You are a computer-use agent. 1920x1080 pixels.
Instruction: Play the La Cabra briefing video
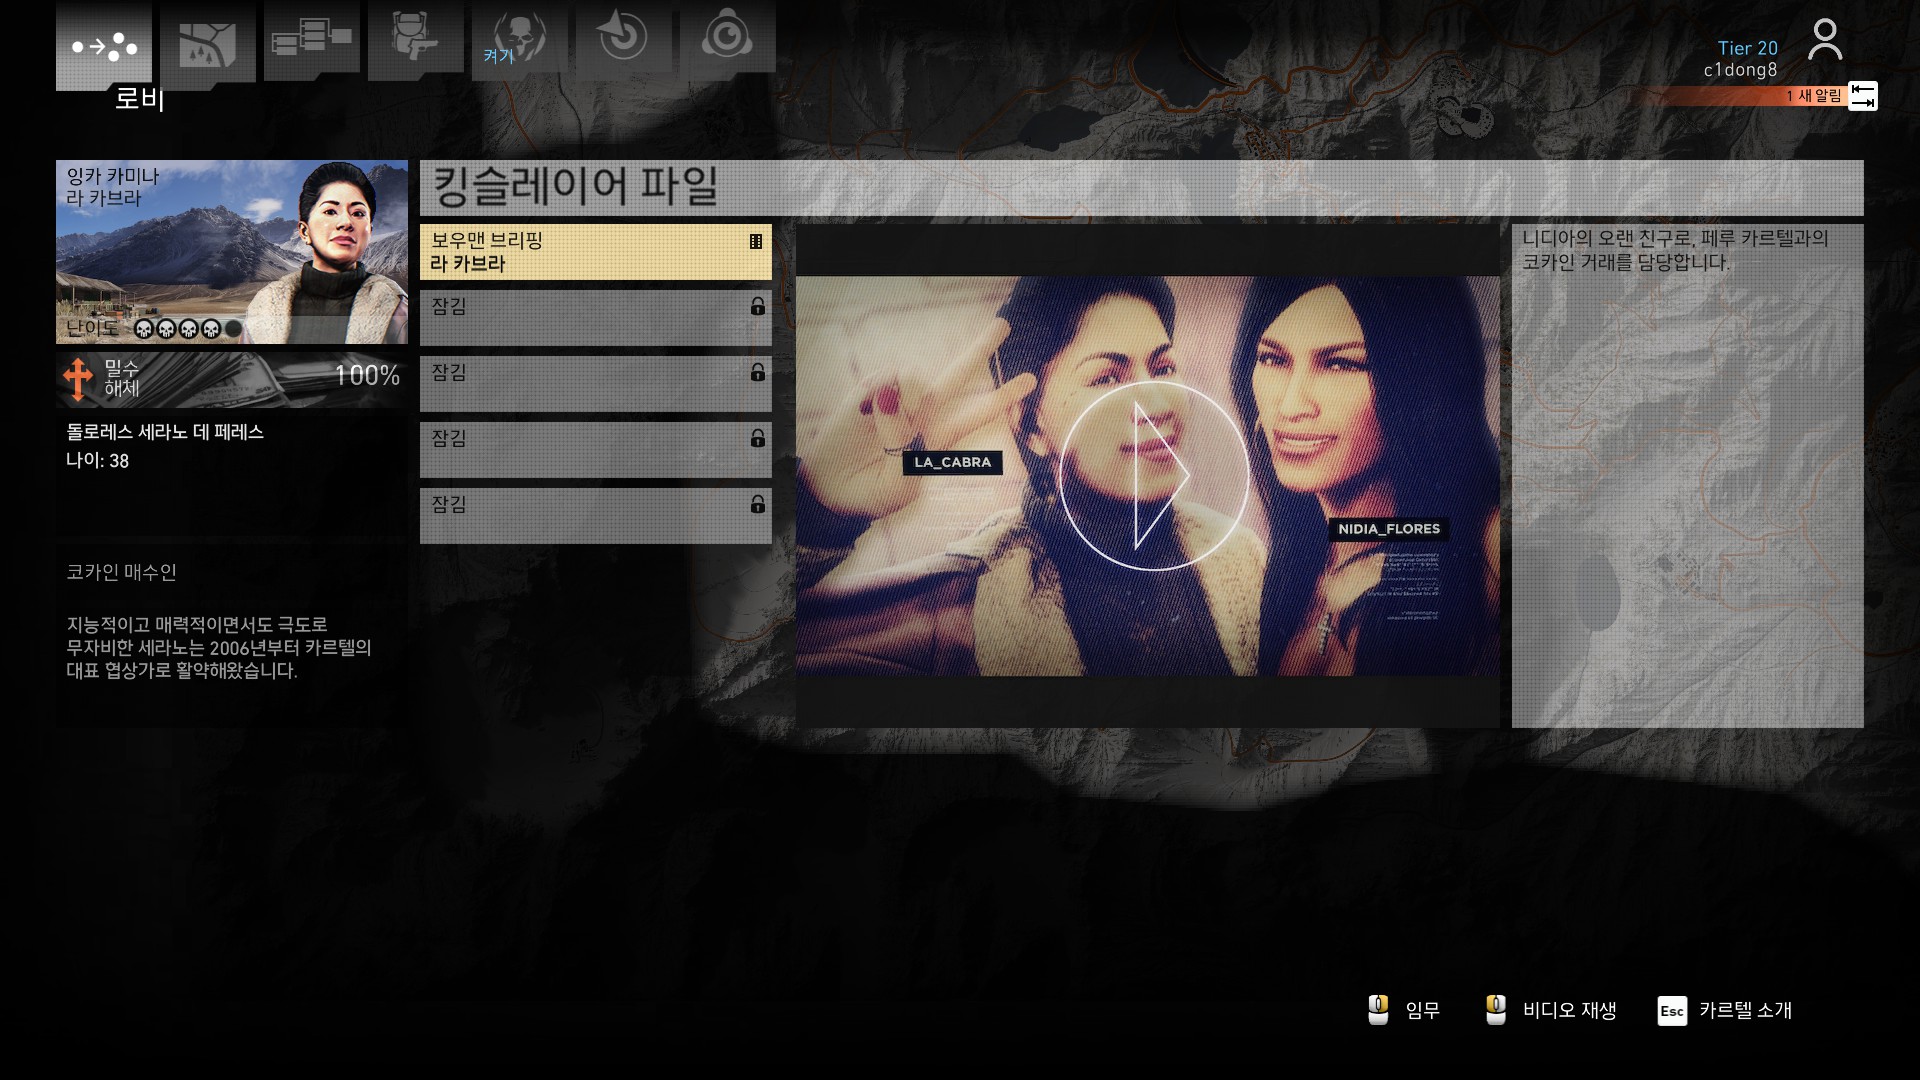click(x=1153, y=476)
